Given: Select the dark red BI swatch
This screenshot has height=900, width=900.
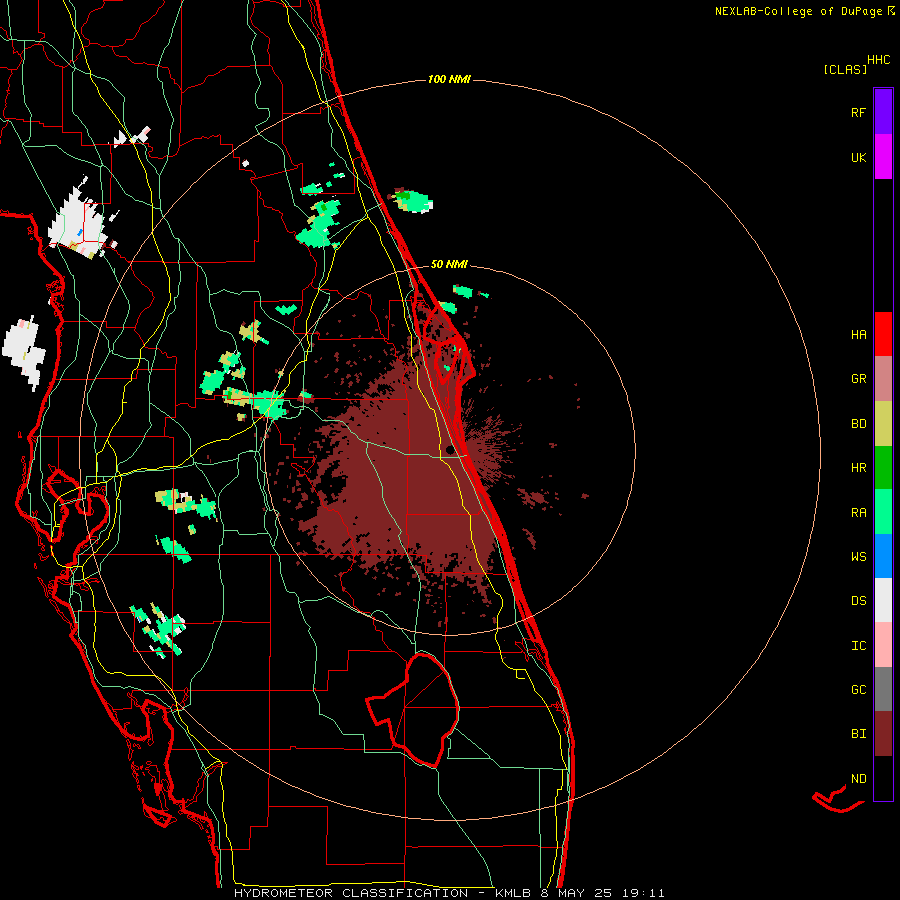Looking at the screenshot, I should 883,734.
